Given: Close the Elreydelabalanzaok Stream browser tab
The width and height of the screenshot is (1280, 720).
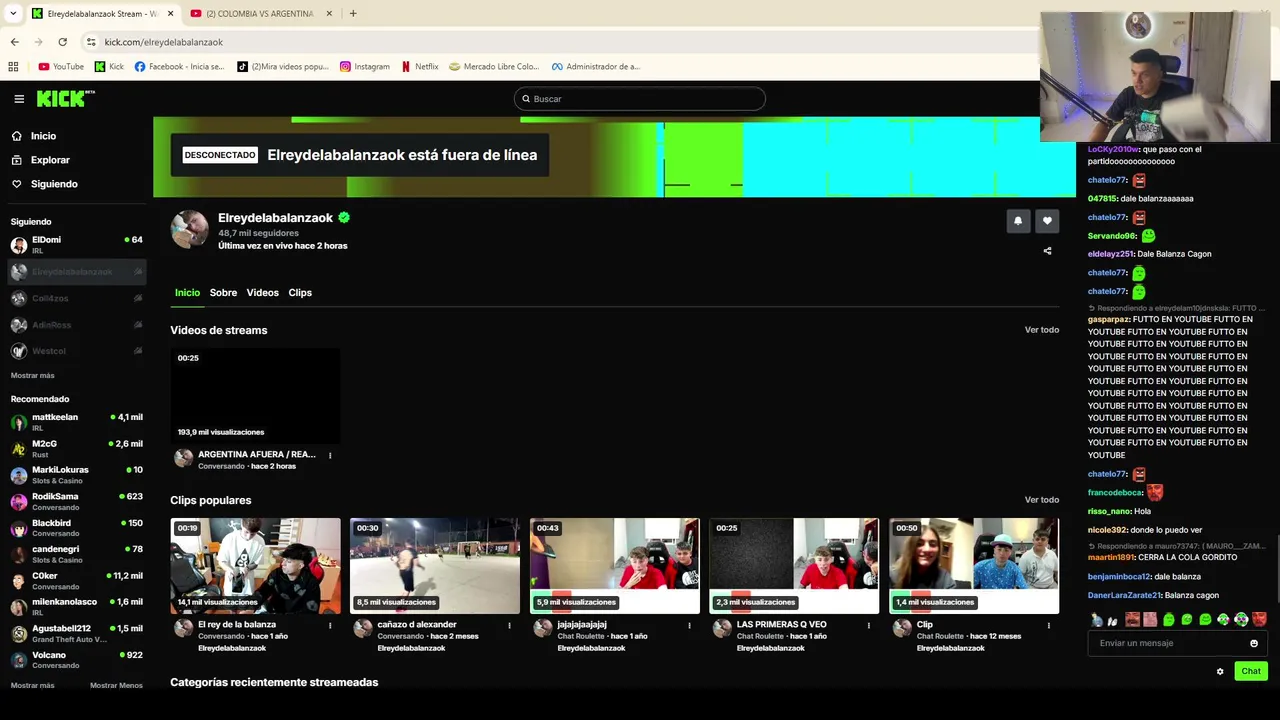Looking at the screenshot, I should click(170, 13).
